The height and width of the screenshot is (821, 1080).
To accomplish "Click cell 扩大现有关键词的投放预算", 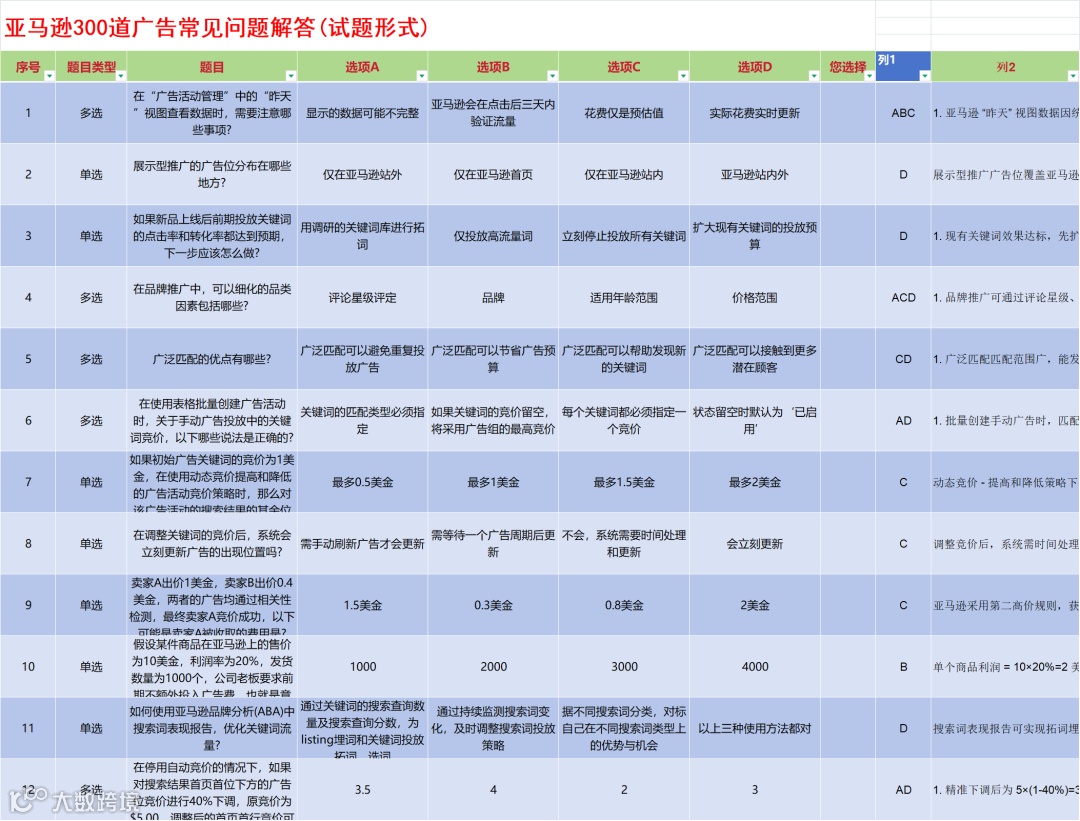I will pyautogui.click(x=754, y=236).
